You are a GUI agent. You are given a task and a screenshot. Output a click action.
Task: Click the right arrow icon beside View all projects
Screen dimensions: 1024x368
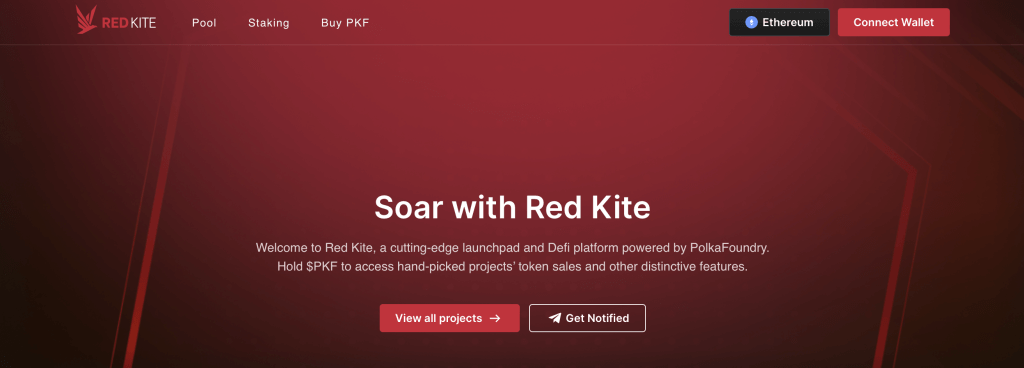point(495,318)
